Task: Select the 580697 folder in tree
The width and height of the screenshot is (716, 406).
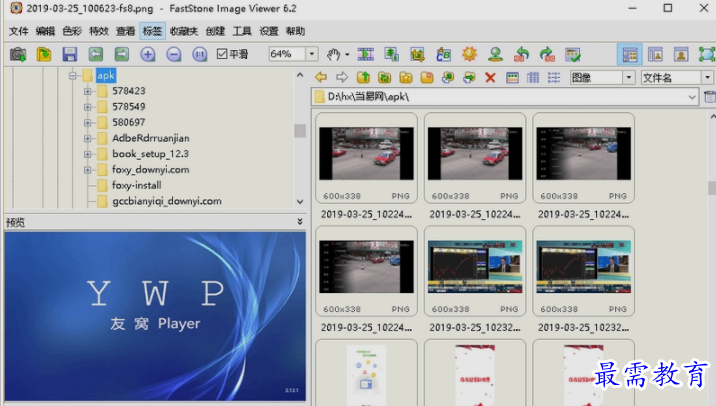Action: (x=129, y=122)
